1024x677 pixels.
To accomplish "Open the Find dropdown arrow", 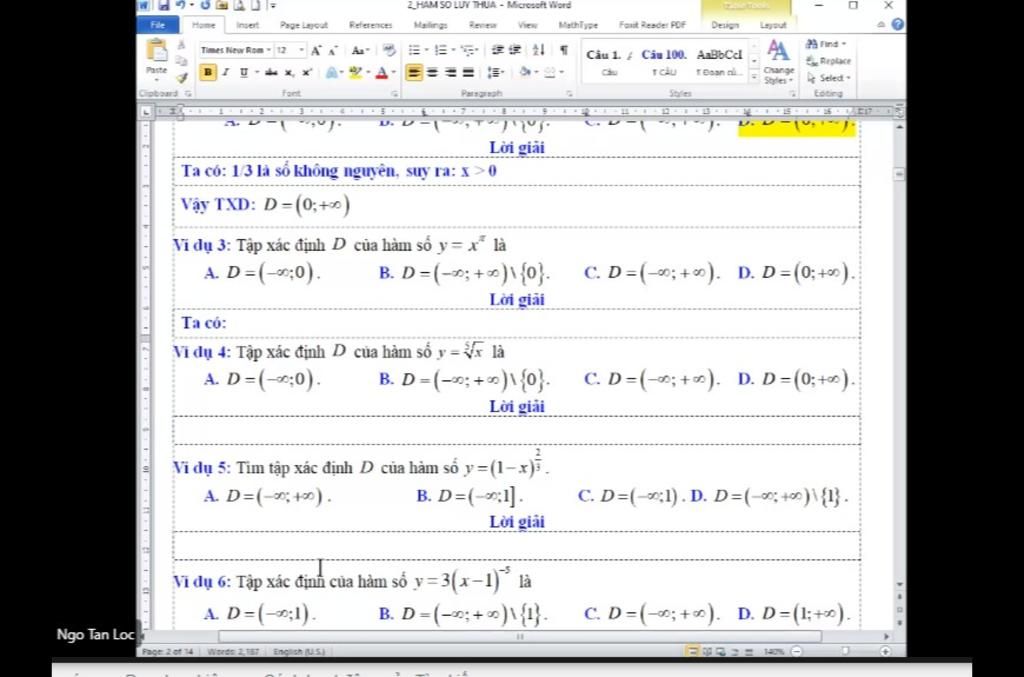I will 844,44.
